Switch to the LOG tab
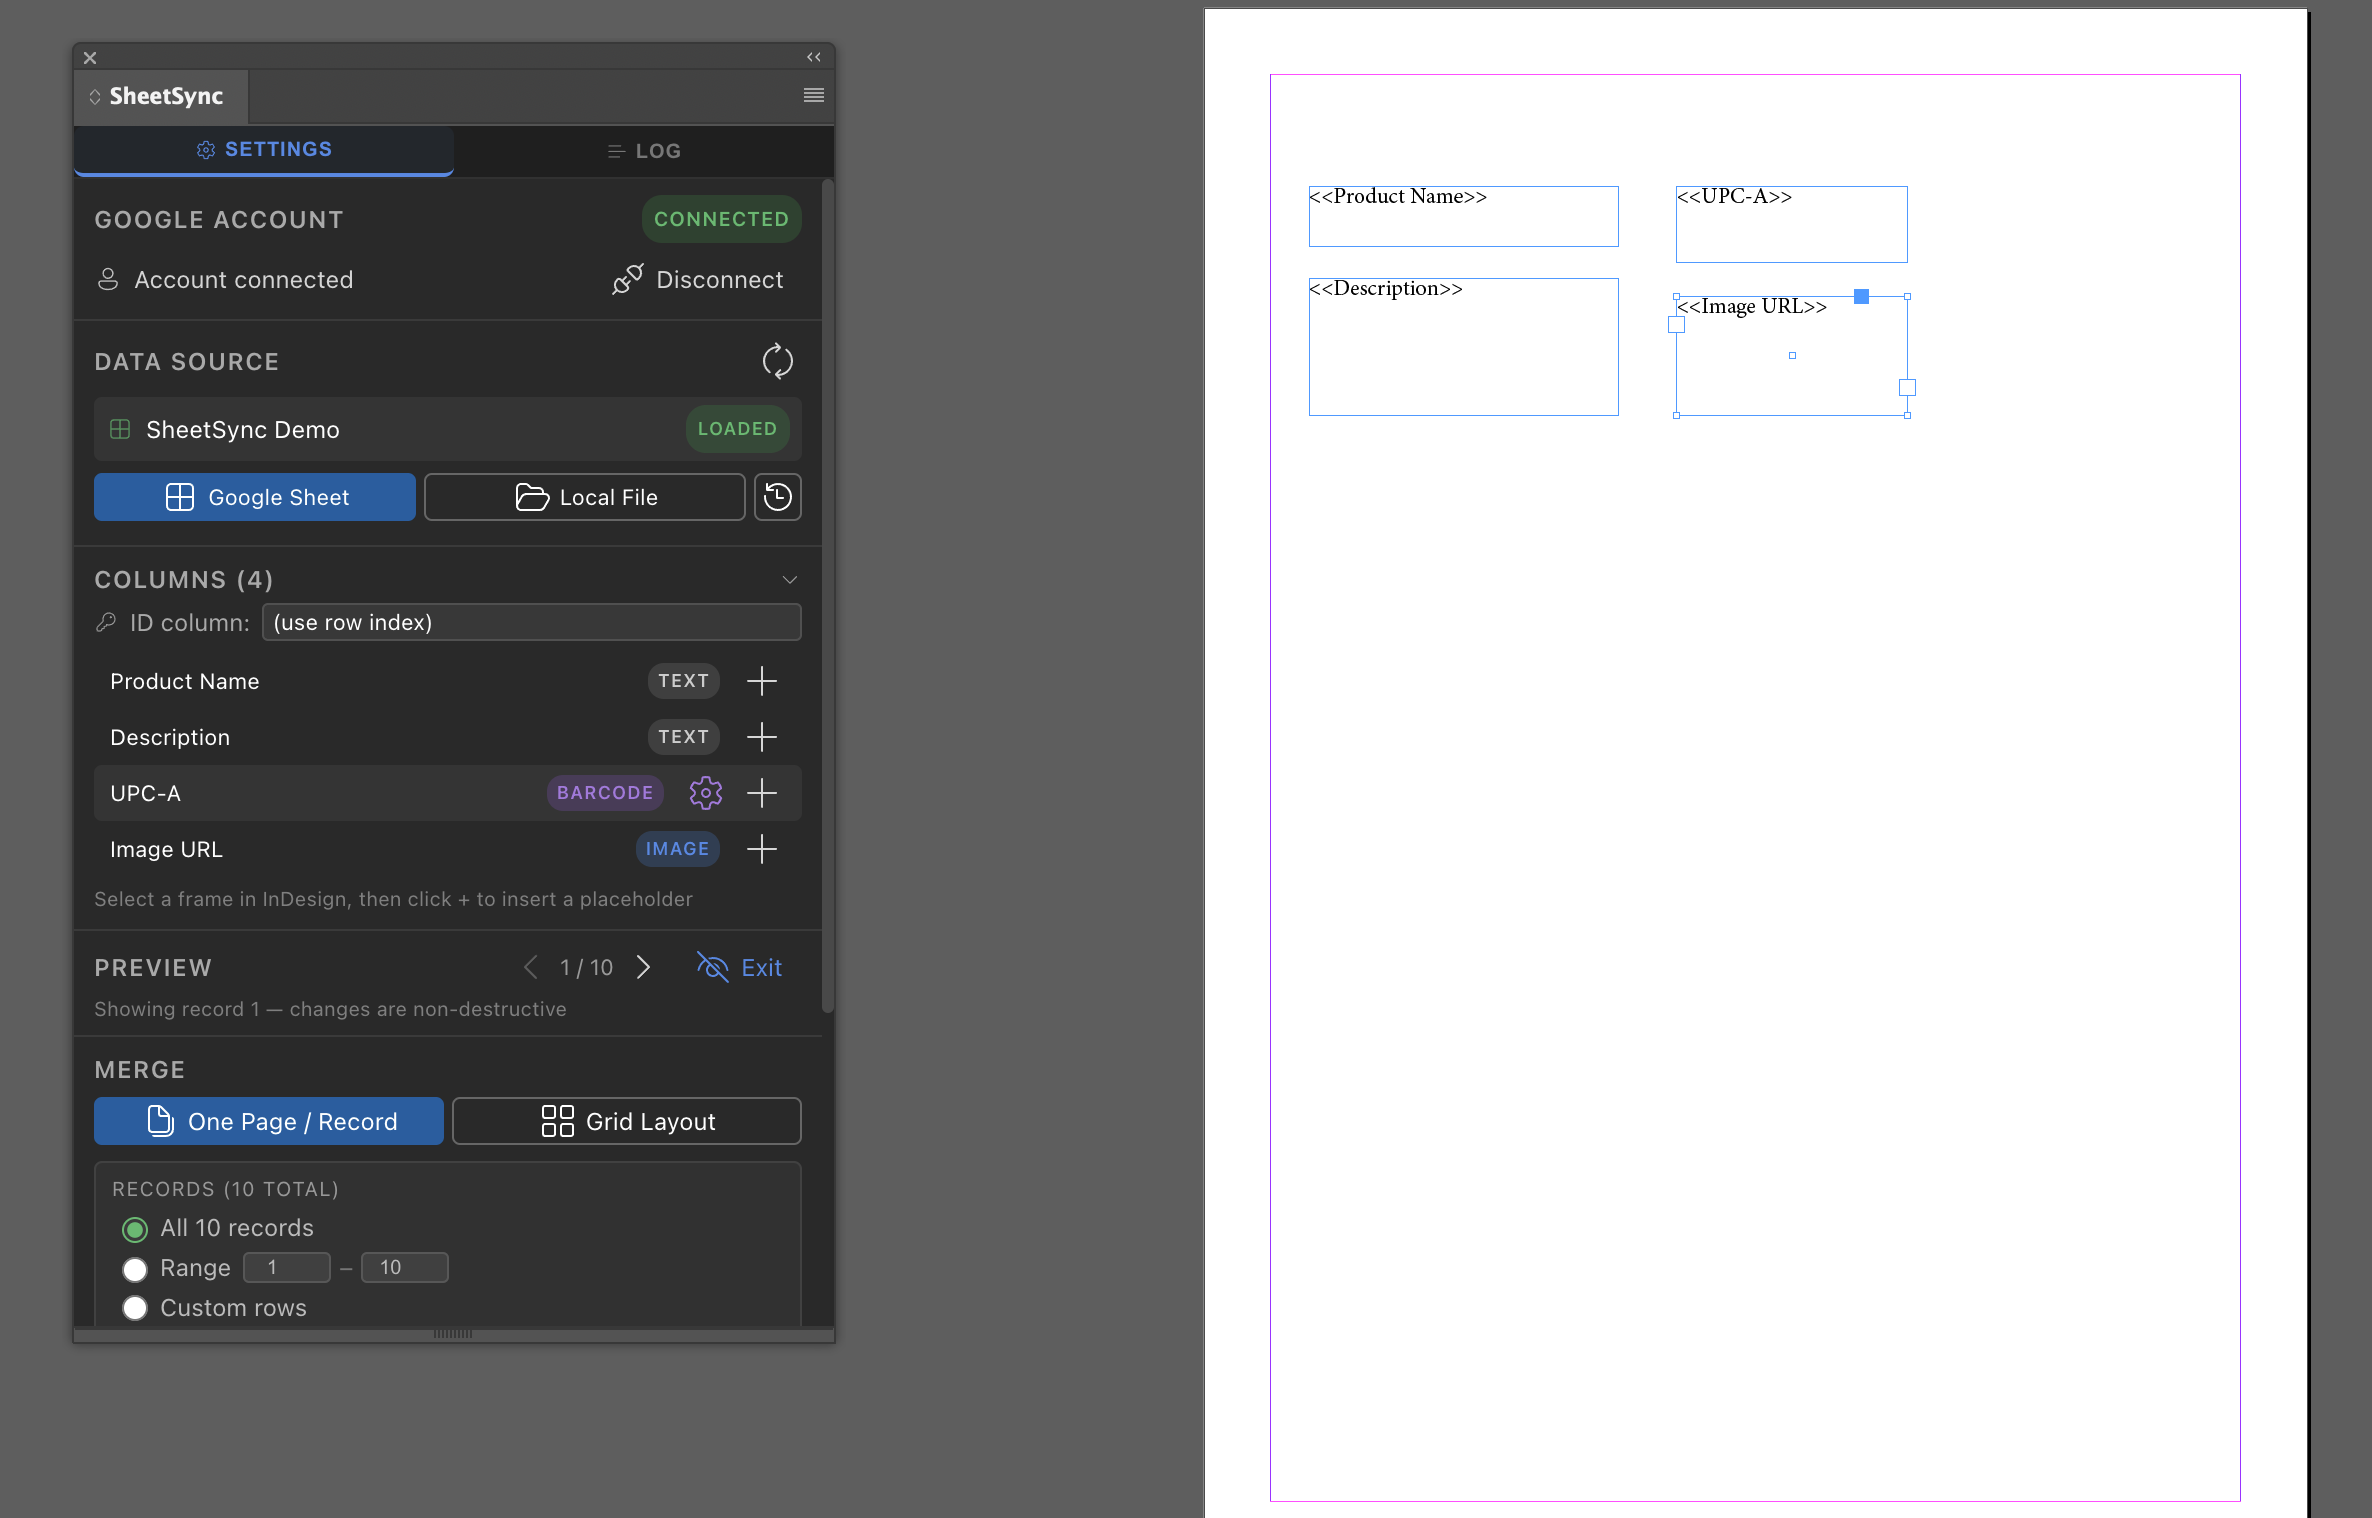The width and height of the screenshot is (2372, 1518). [644, 151]
